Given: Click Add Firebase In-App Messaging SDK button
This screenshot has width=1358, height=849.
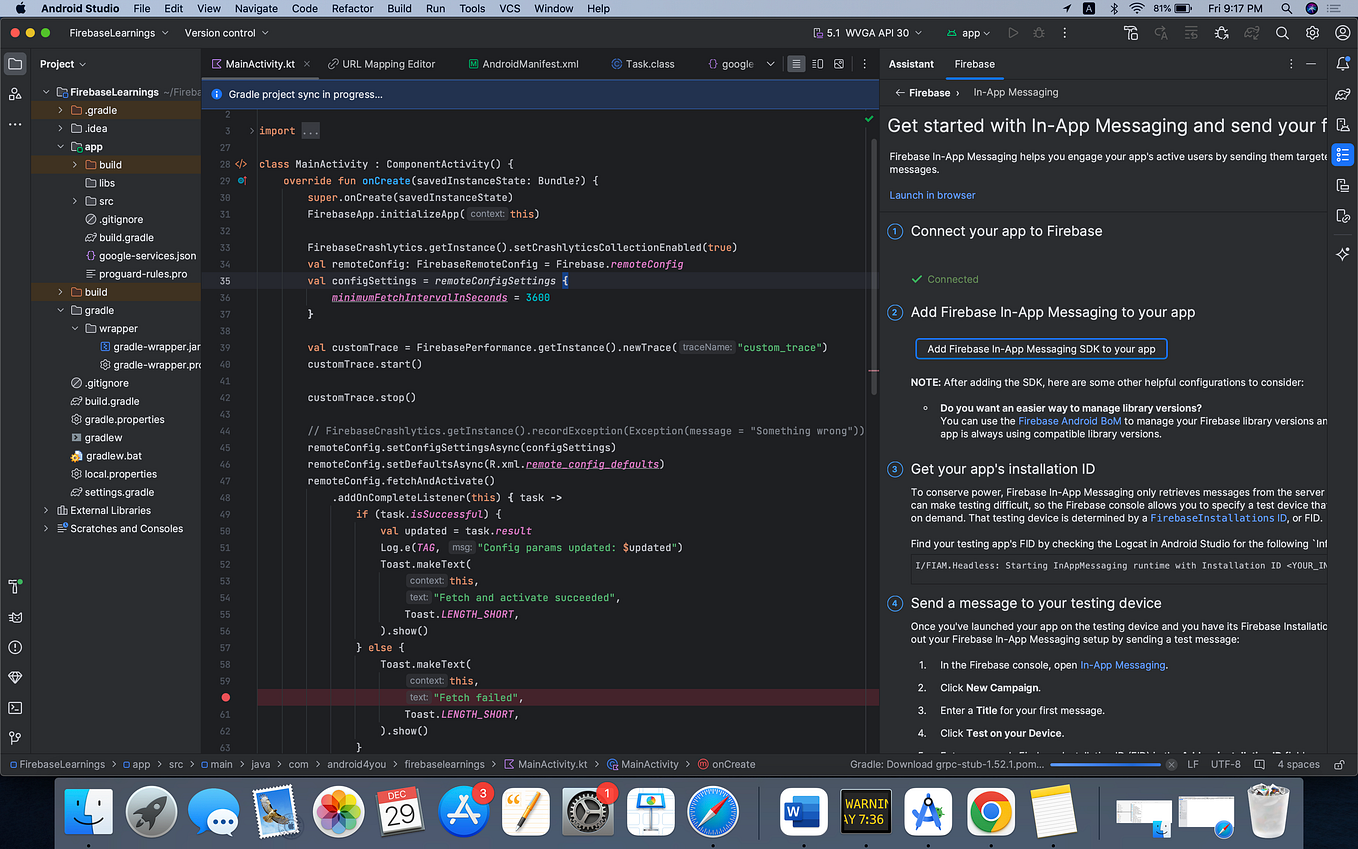Looking at the screenshot, I should (x=1040, y=348).
